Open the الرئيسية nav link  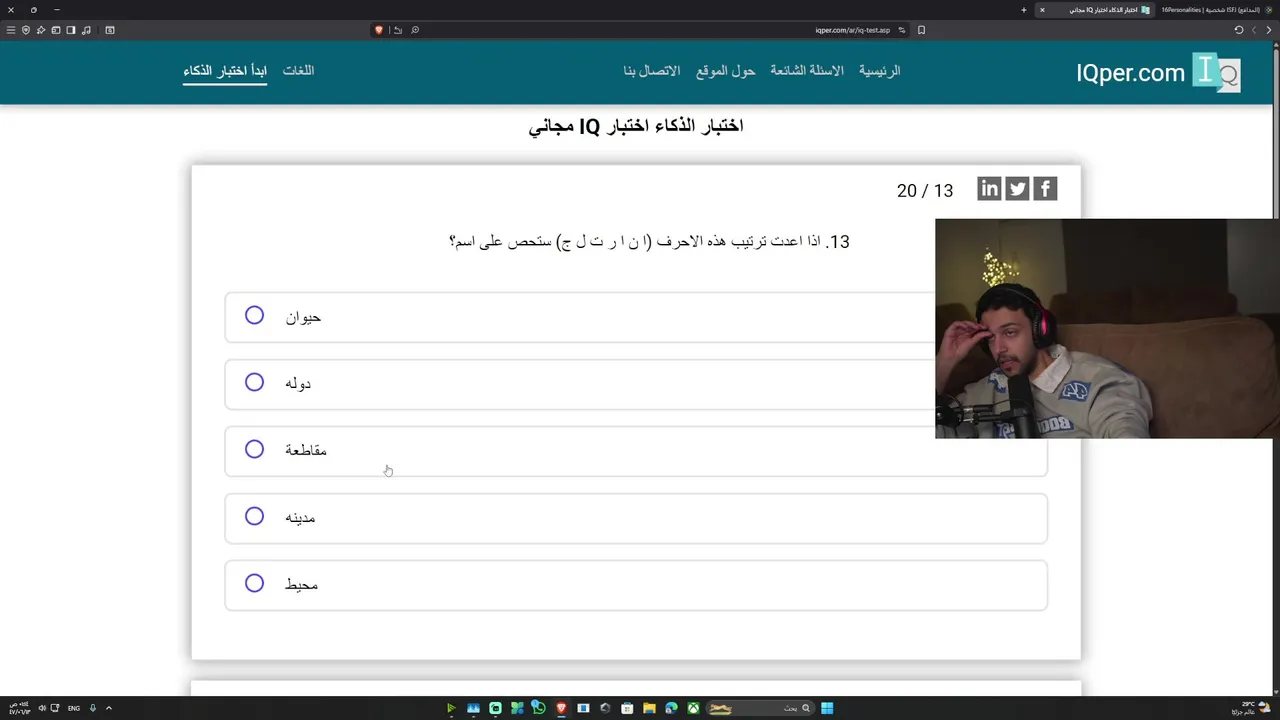tap(880, 71)
